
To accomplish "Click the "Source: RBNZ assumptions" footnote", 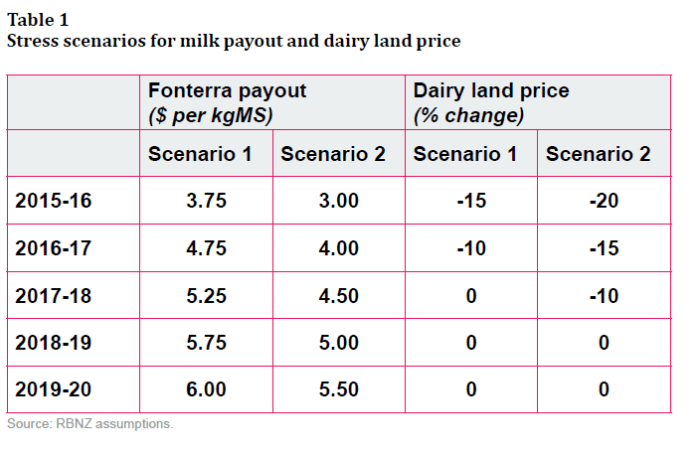I will [x=90, y=424].
